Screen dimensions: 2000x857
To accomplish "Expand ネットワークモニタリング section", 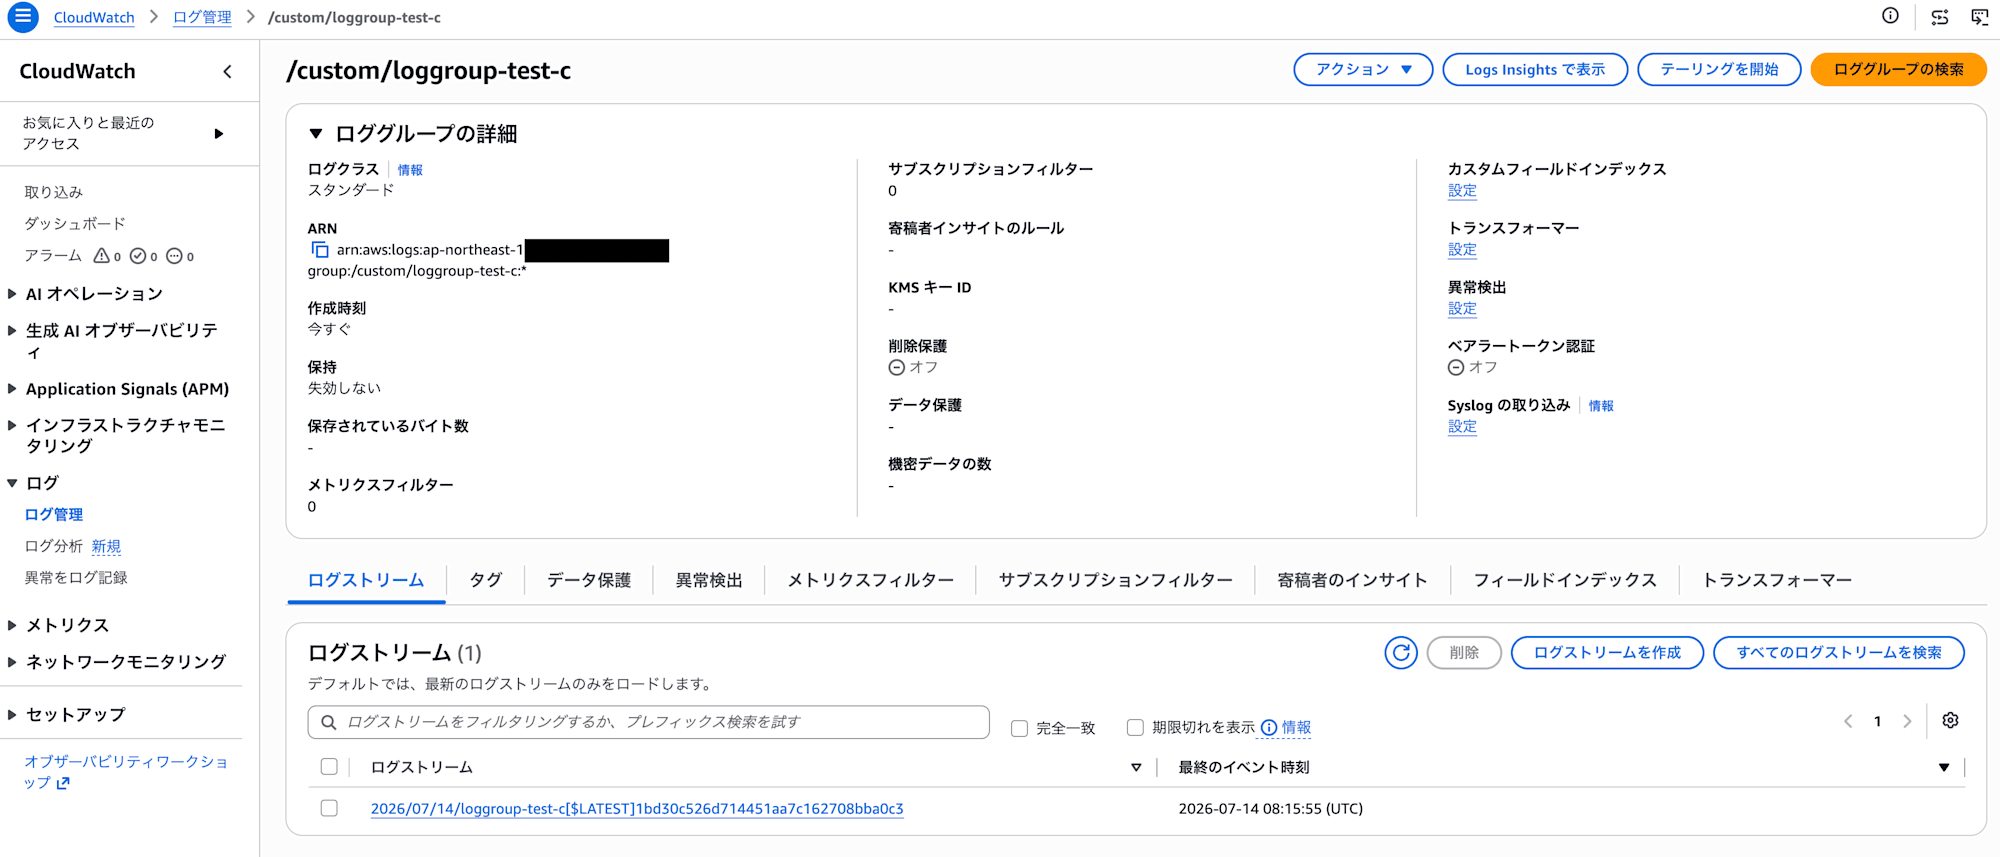I will coord(12,662).
